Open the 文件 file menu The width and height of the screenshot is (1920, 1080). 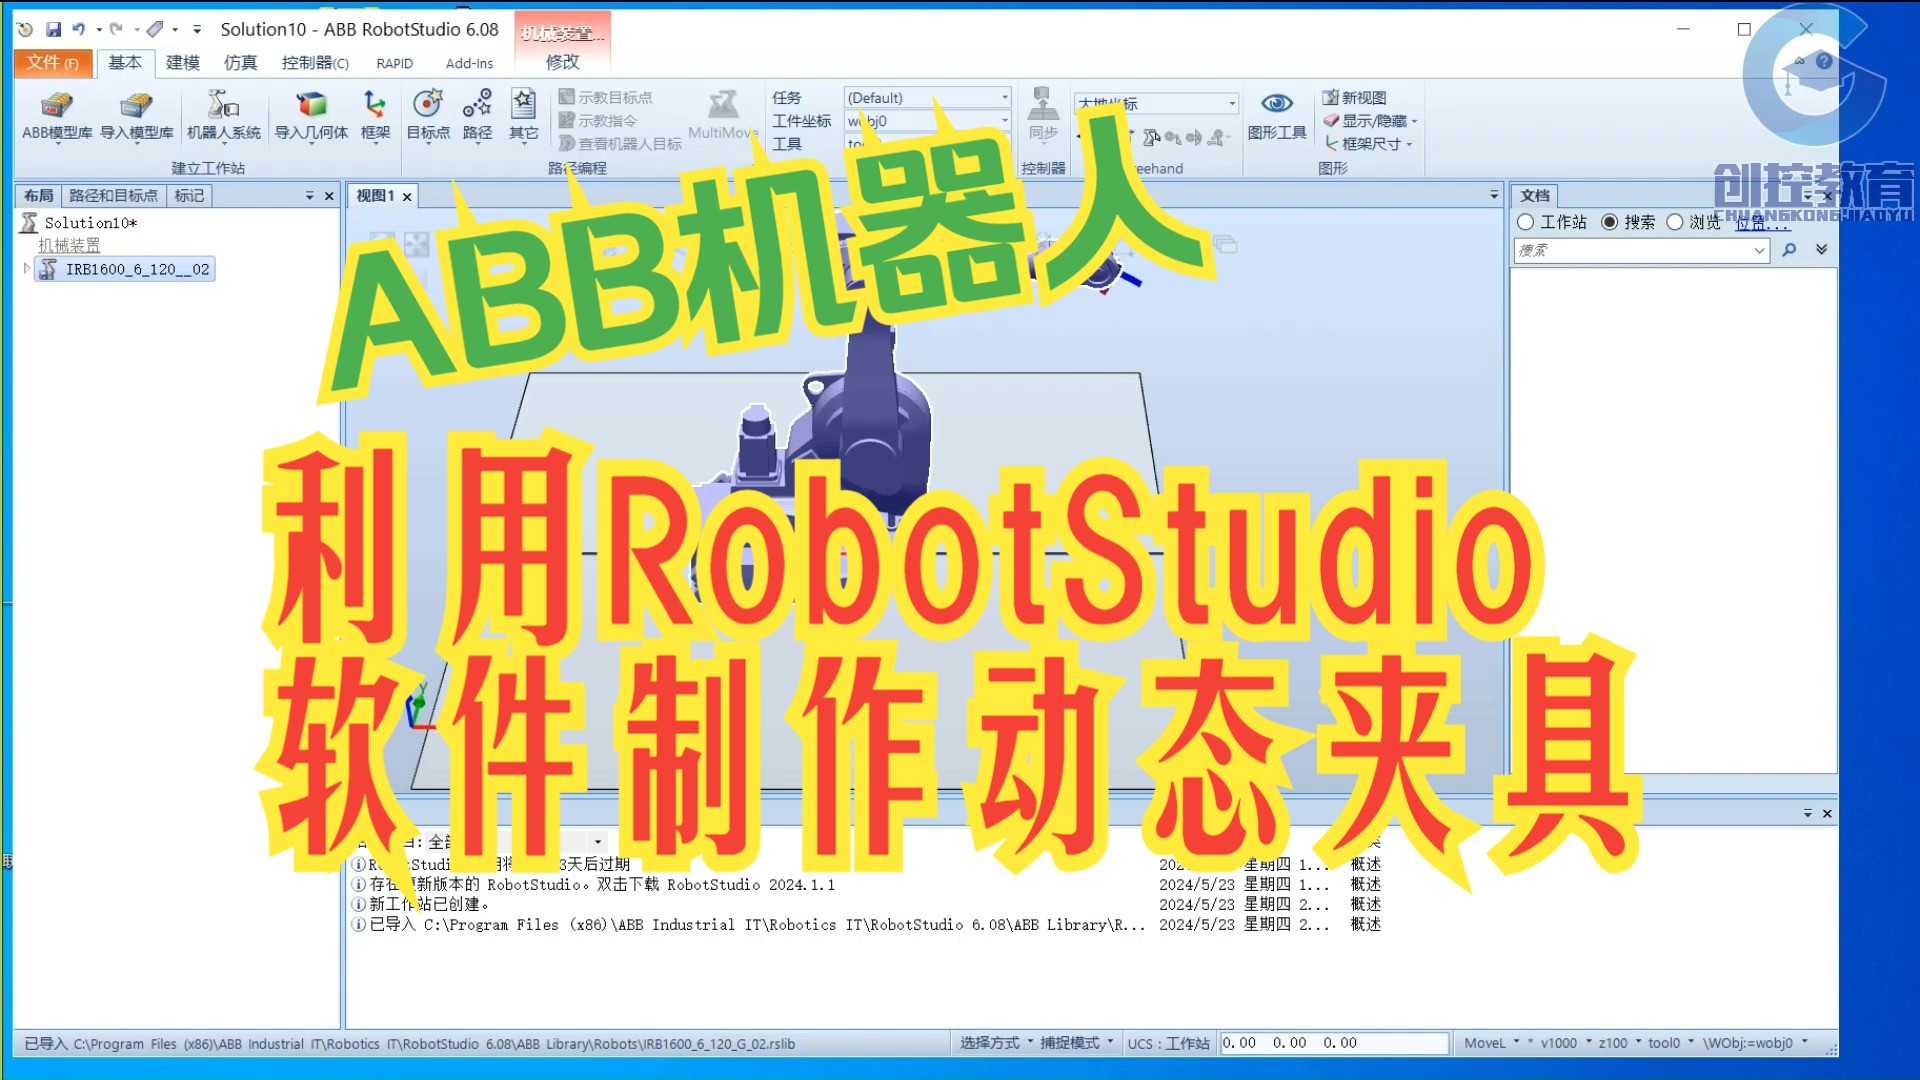pos(53,62)
